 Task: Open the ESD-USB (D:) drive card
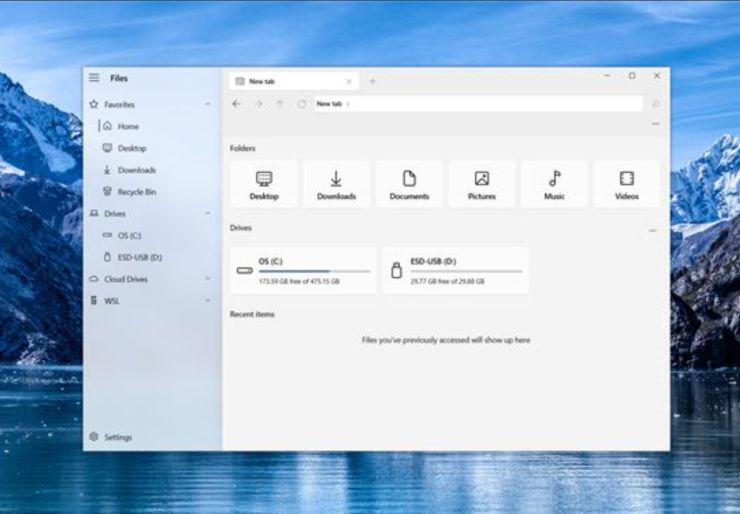pos(456,270)
